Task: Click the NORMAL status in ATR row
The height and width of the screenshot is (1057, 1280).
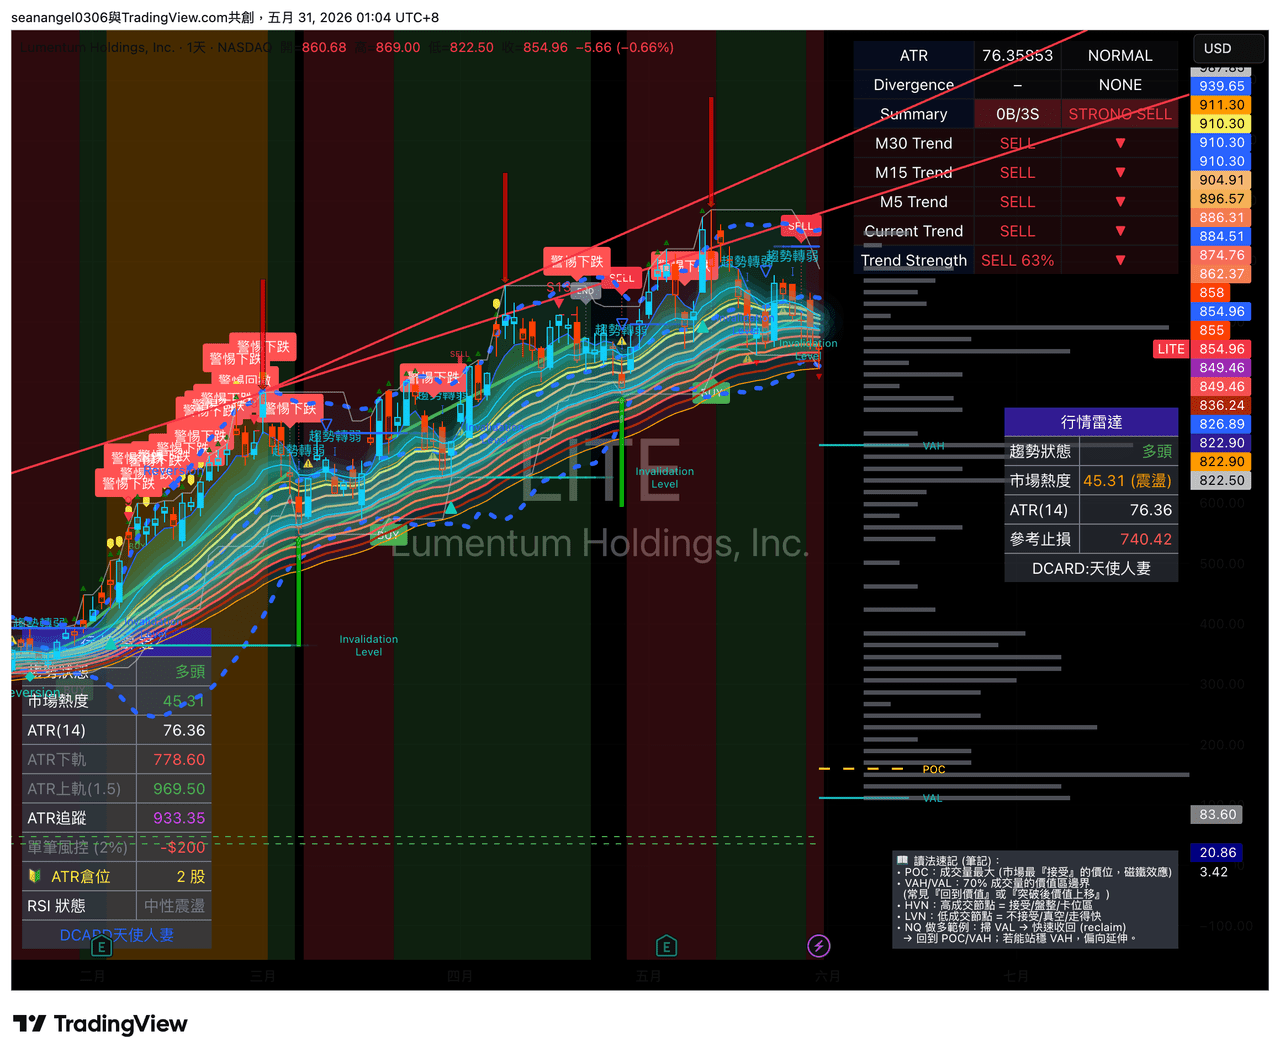Action: [x=1120, y=56]
